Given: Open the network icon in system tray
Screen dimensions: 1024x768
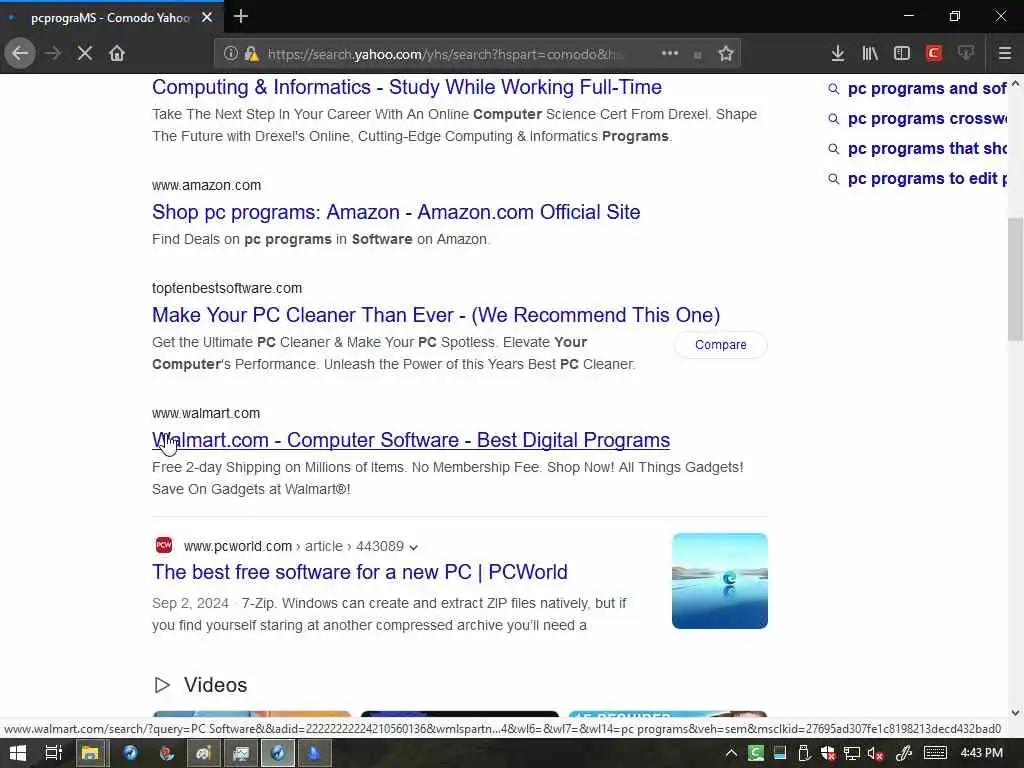Looking at the screenshot, I should coord(852,754).
